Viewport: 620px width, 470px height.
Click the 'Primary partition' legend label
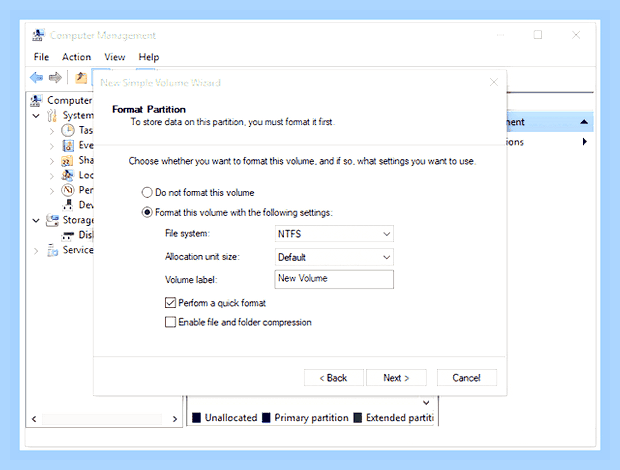[312, 418]
